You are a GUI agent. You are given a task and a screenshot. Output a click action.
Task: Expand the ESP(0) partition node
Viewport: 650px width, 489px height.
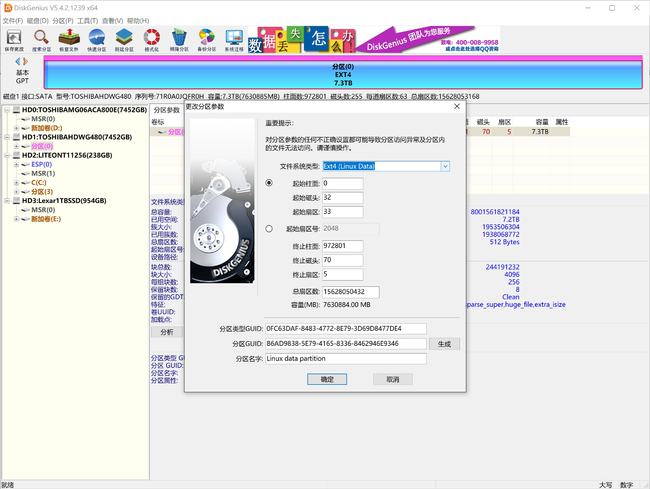[16, 165]
